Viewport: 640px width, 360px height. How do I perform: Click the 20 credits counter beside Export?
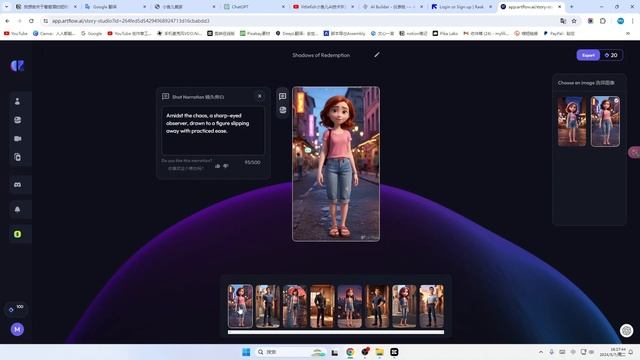pyautogui.click(x=611, y=55)
